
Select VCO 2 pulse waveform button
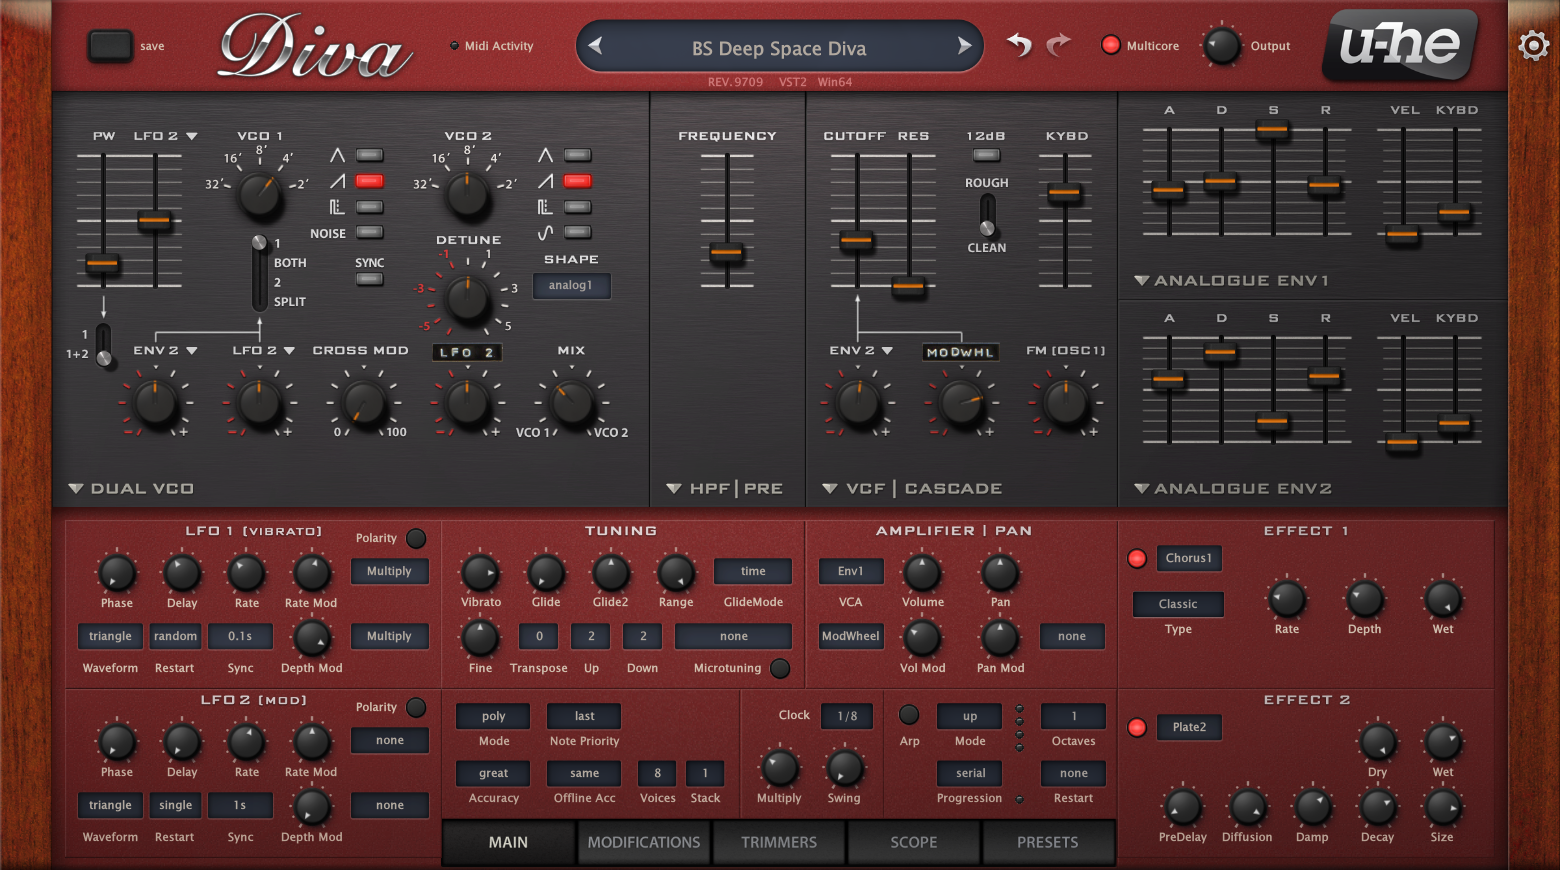577,207
